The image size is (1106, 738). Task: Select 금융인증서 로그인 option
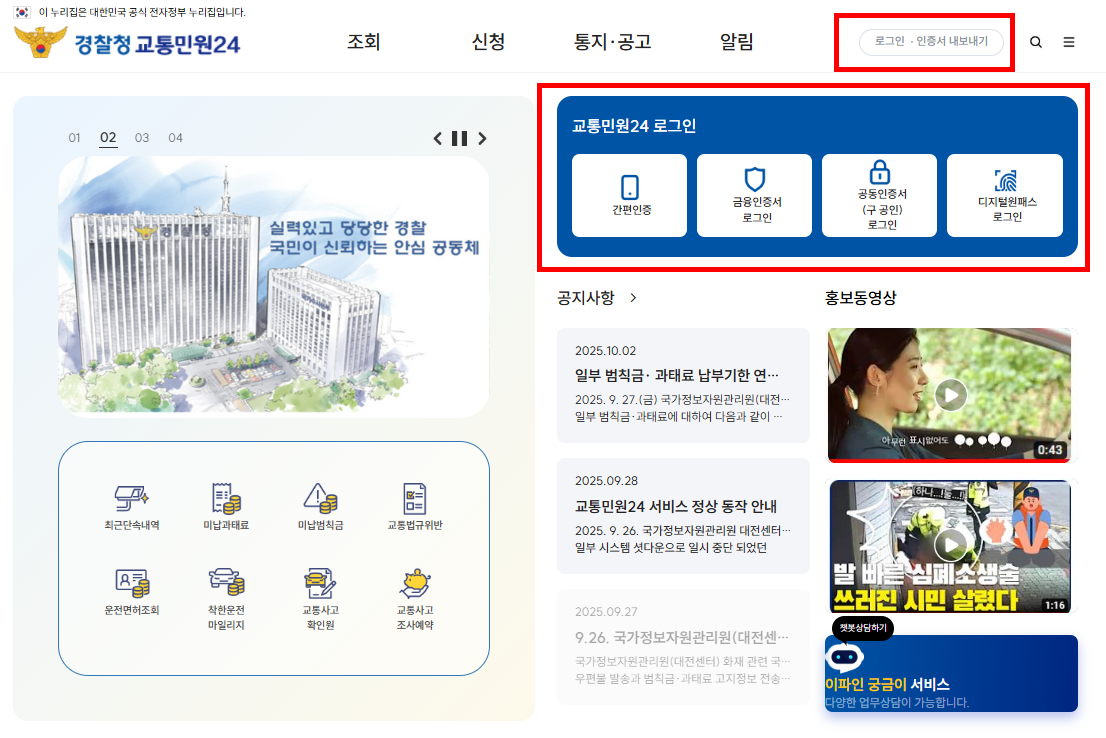754,195
